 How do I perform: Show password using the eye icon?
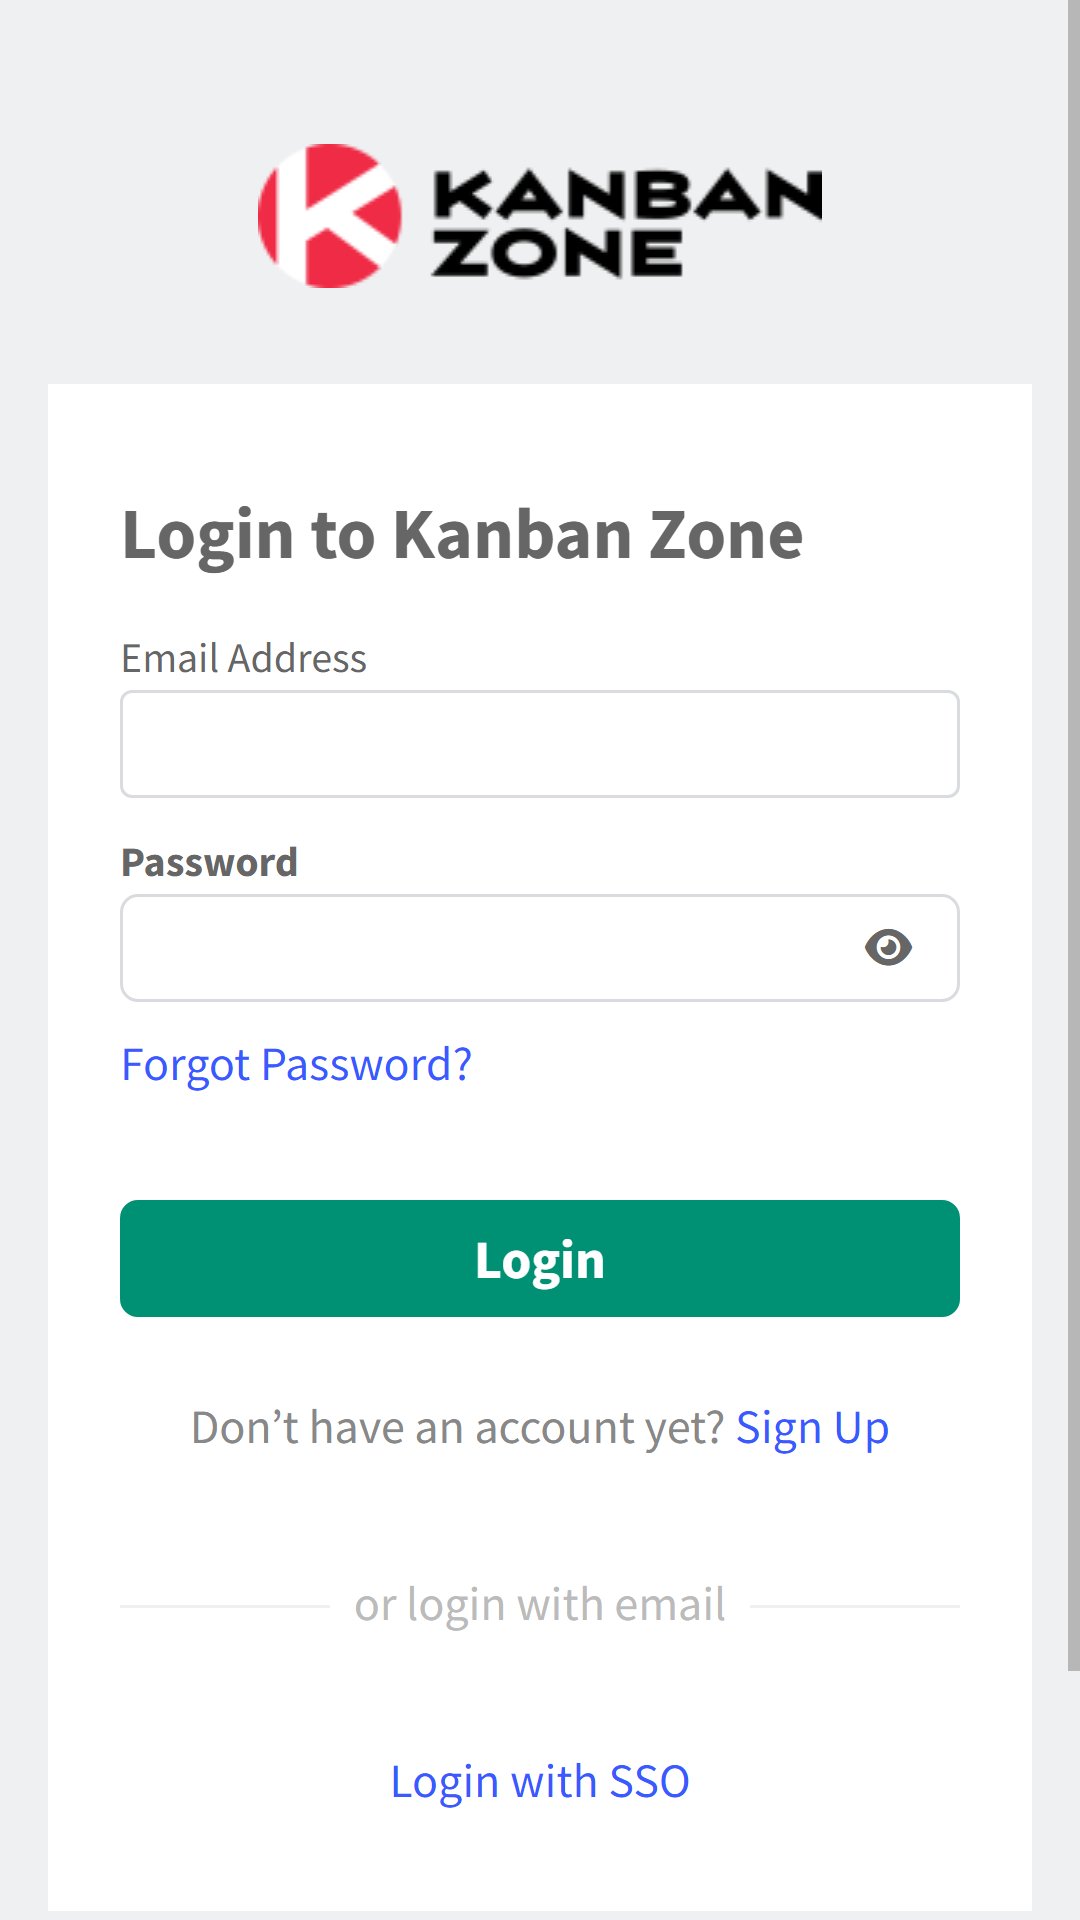point(888,947)
